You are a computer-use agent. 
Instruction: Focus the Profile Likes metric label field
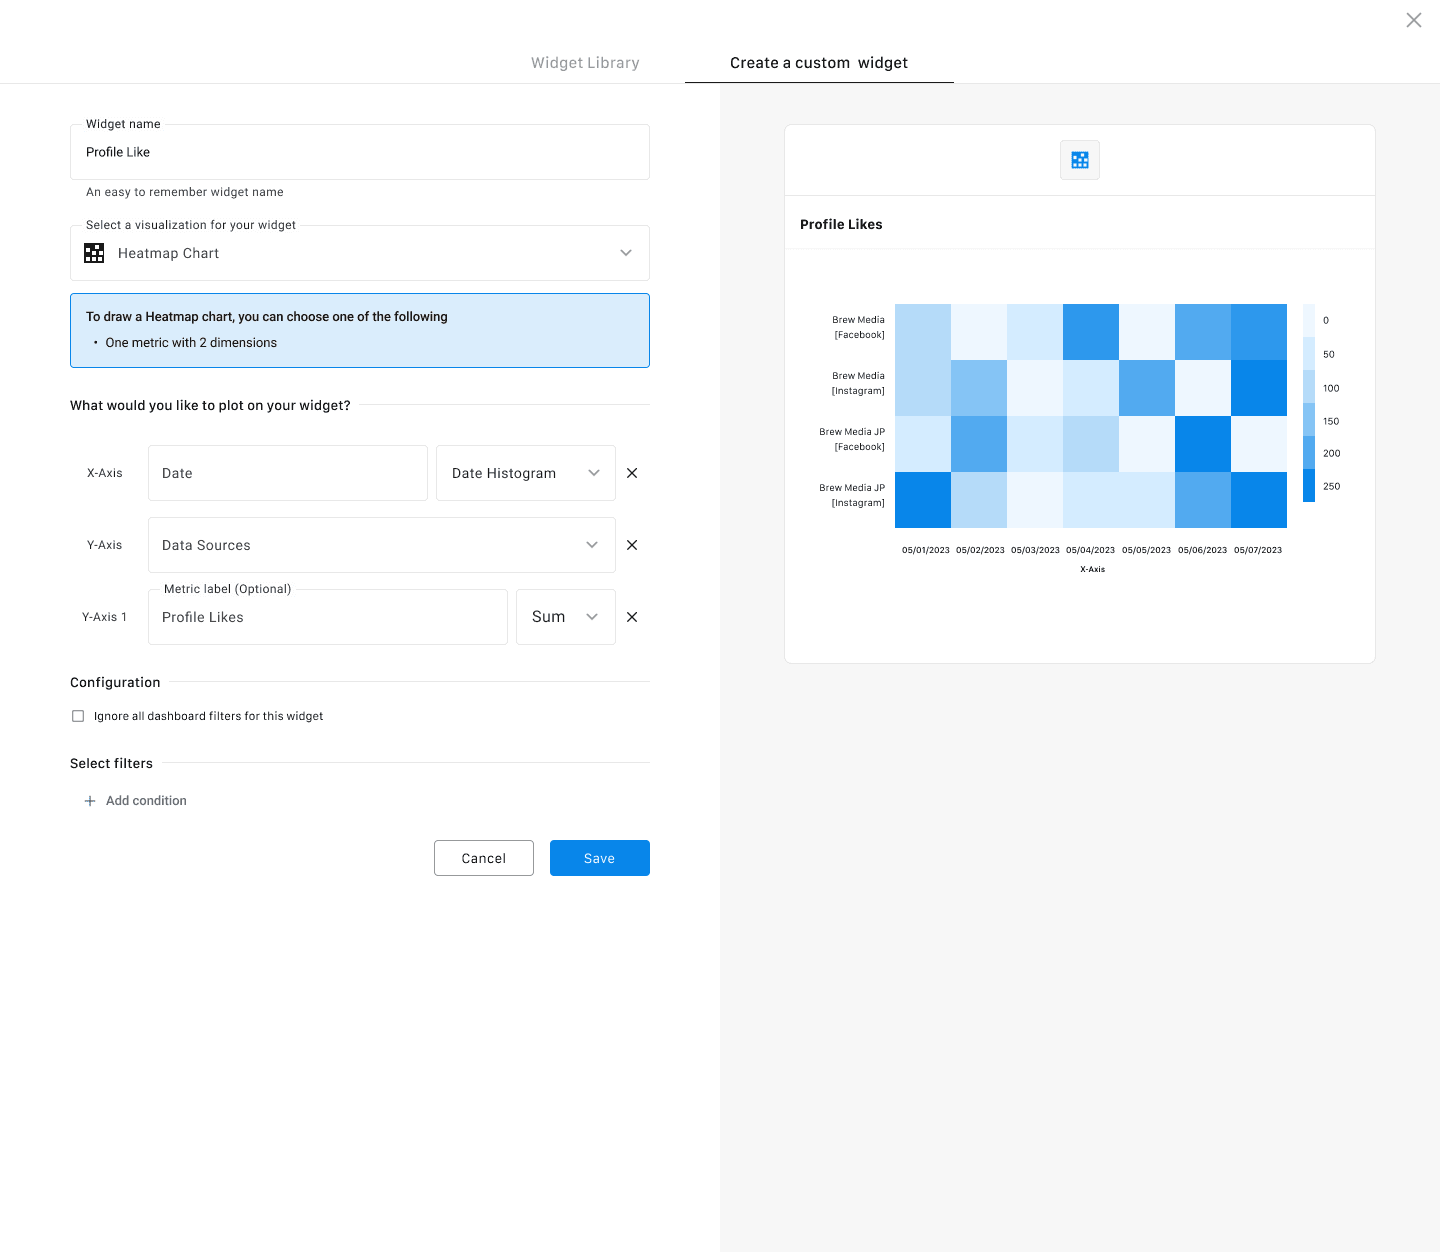[328, 617]
